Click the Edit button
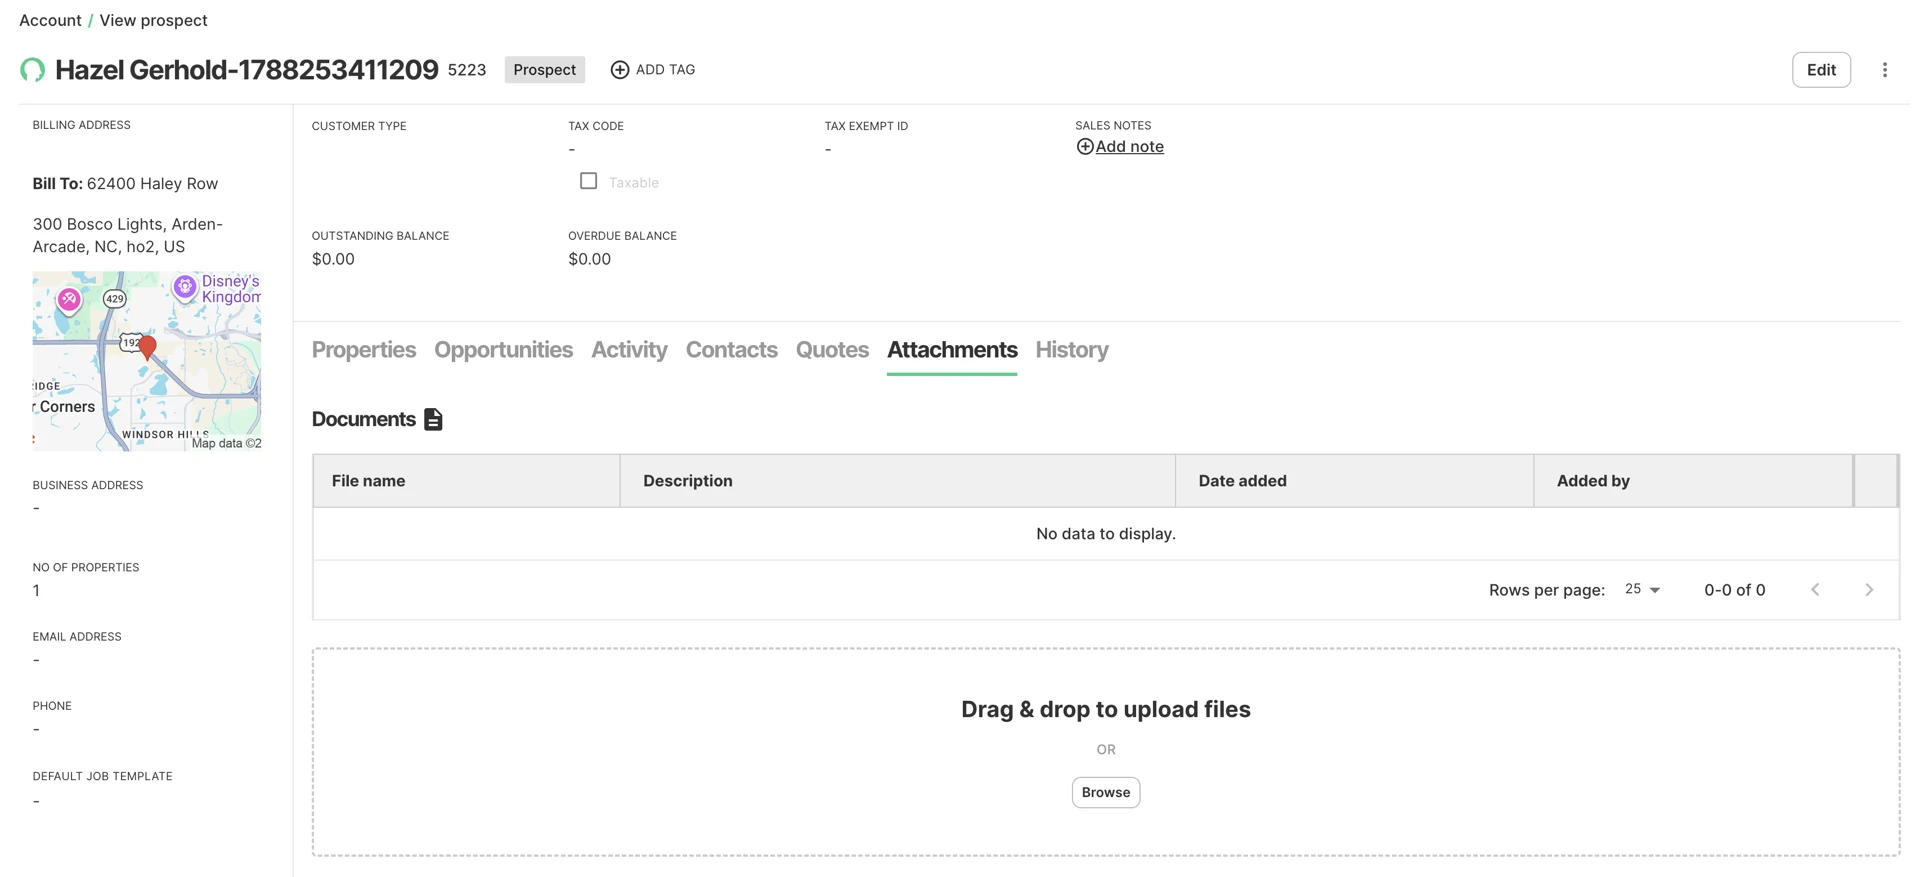The width and height of the screenshot is (1920, 877). click(x=1821, y=70)
